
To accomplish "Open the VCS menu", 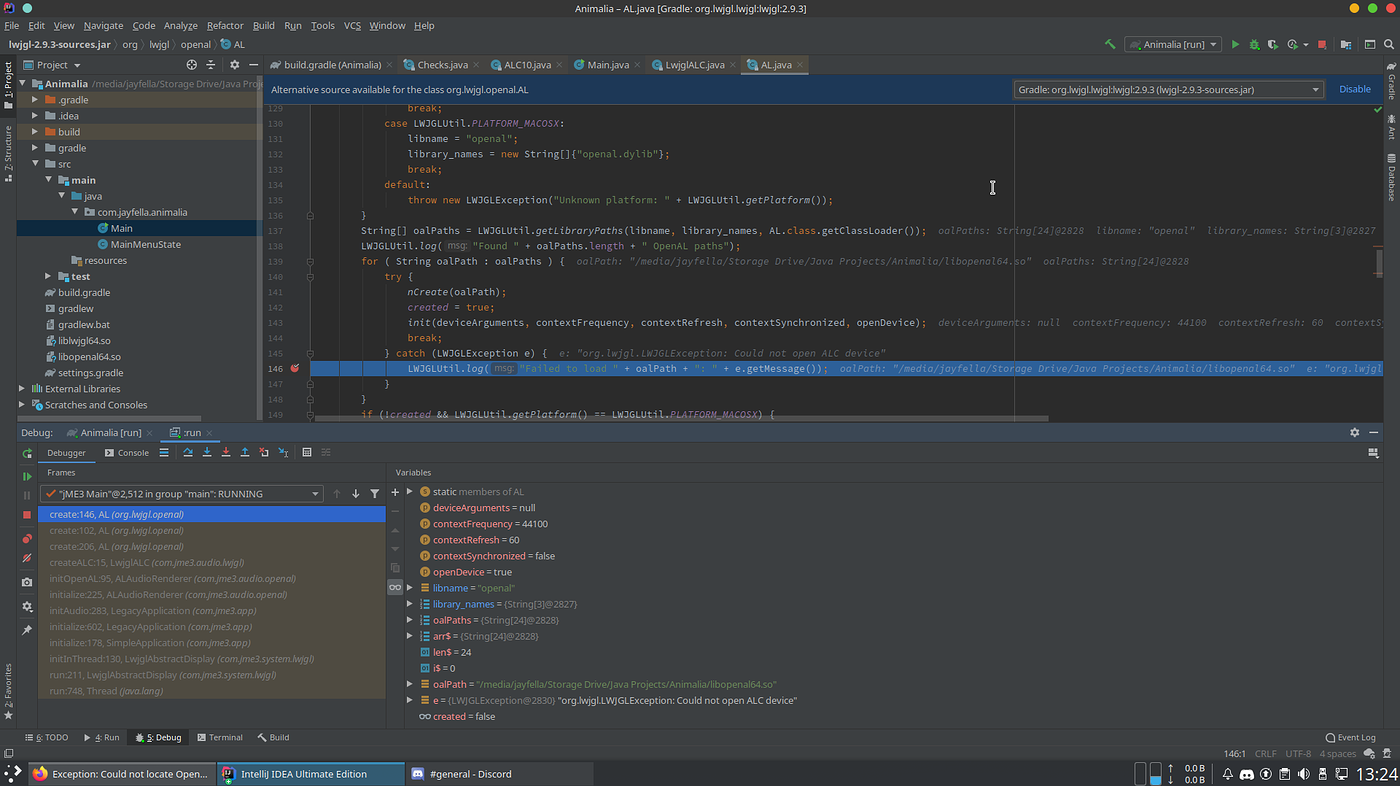I will [352, 25].
